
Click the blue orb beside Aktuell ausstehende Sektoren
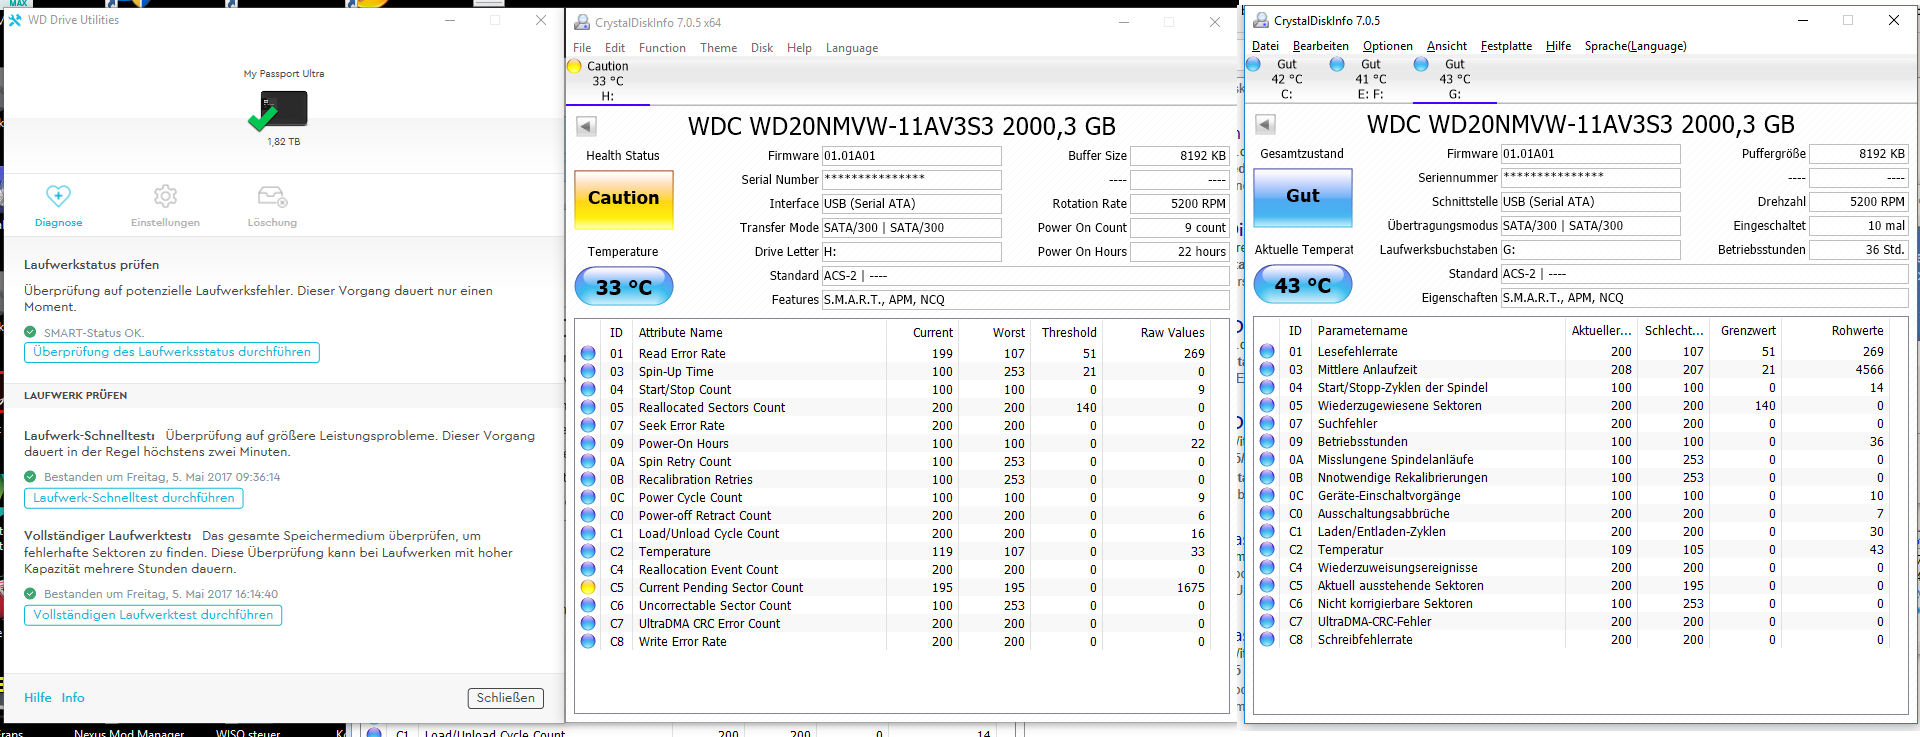point(1267,585)
